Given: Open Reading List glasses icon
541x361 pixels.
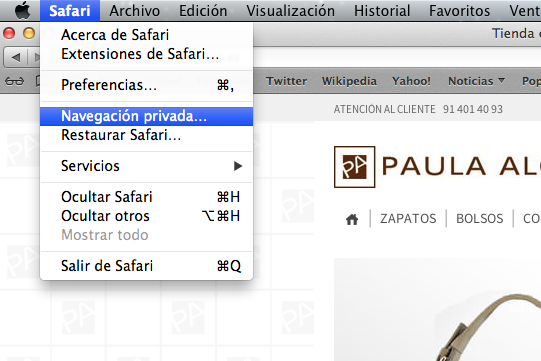Looking at the screenshot, I should click(14, 81).
